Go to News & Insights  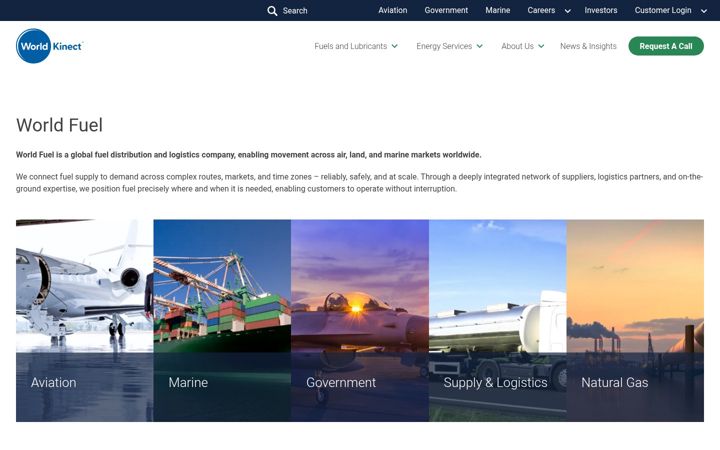point(588,46)
